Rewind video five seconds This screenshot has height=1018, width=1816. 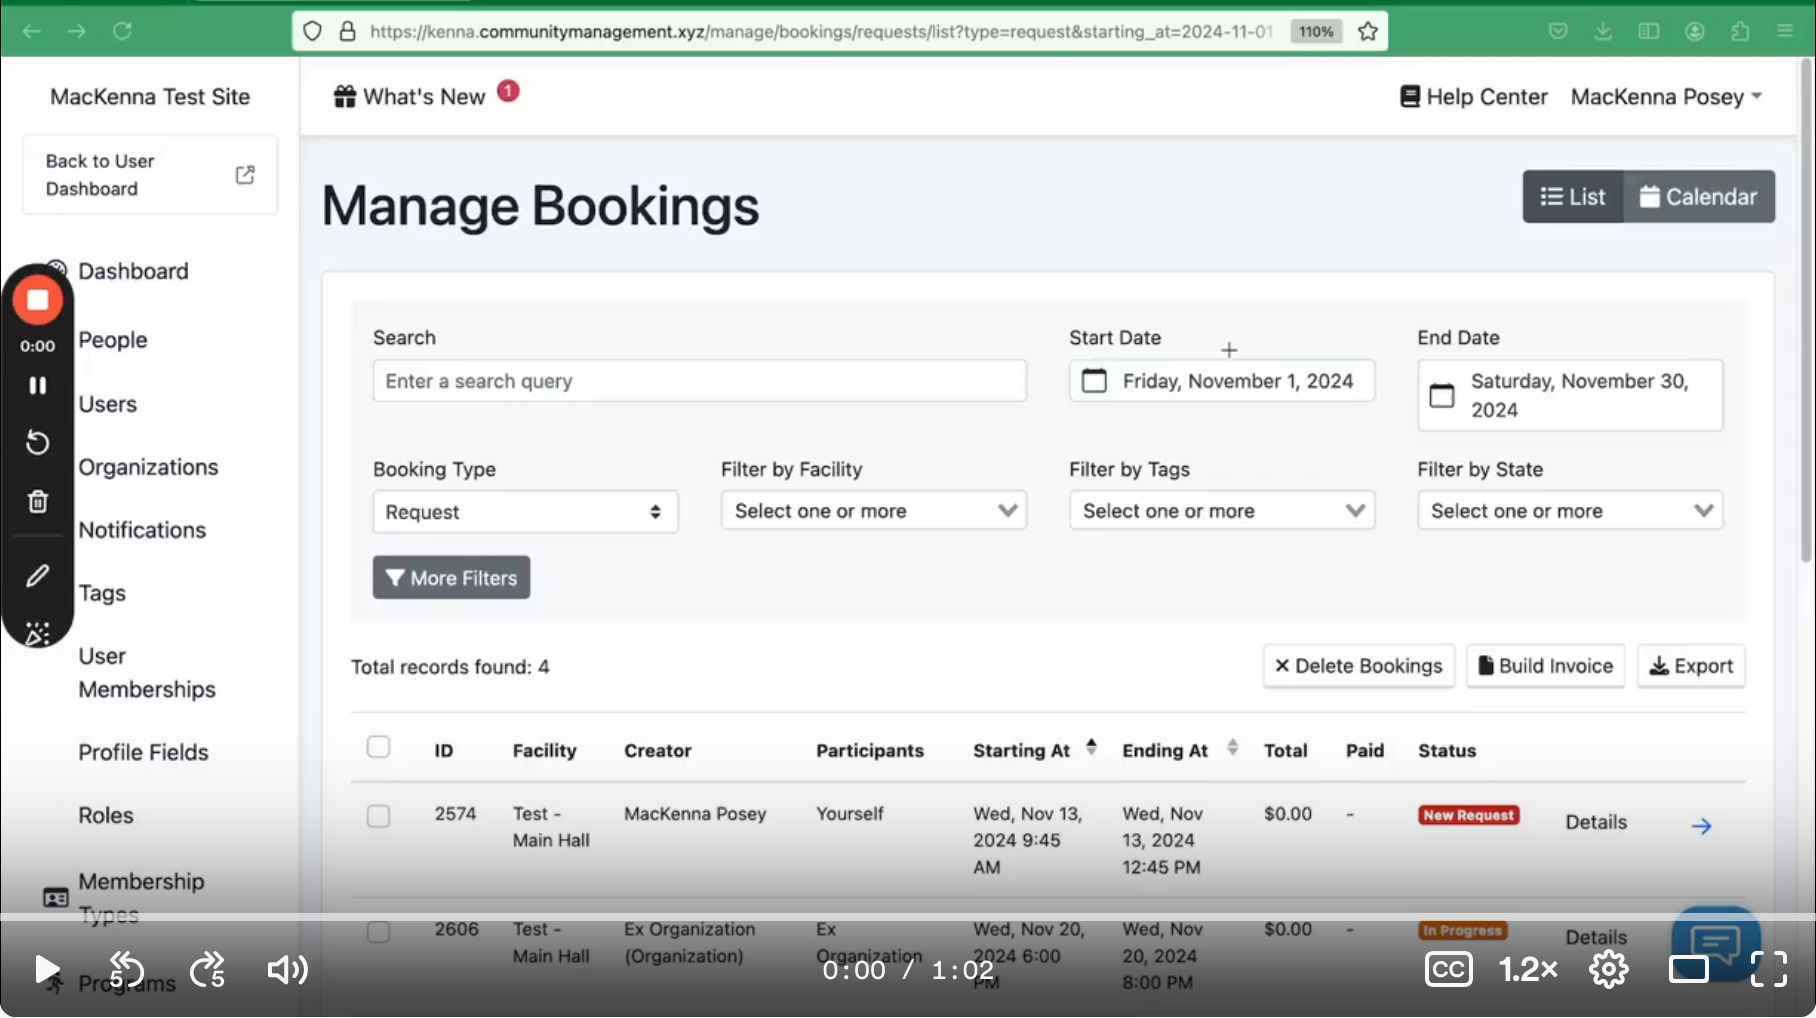[126, 969]
